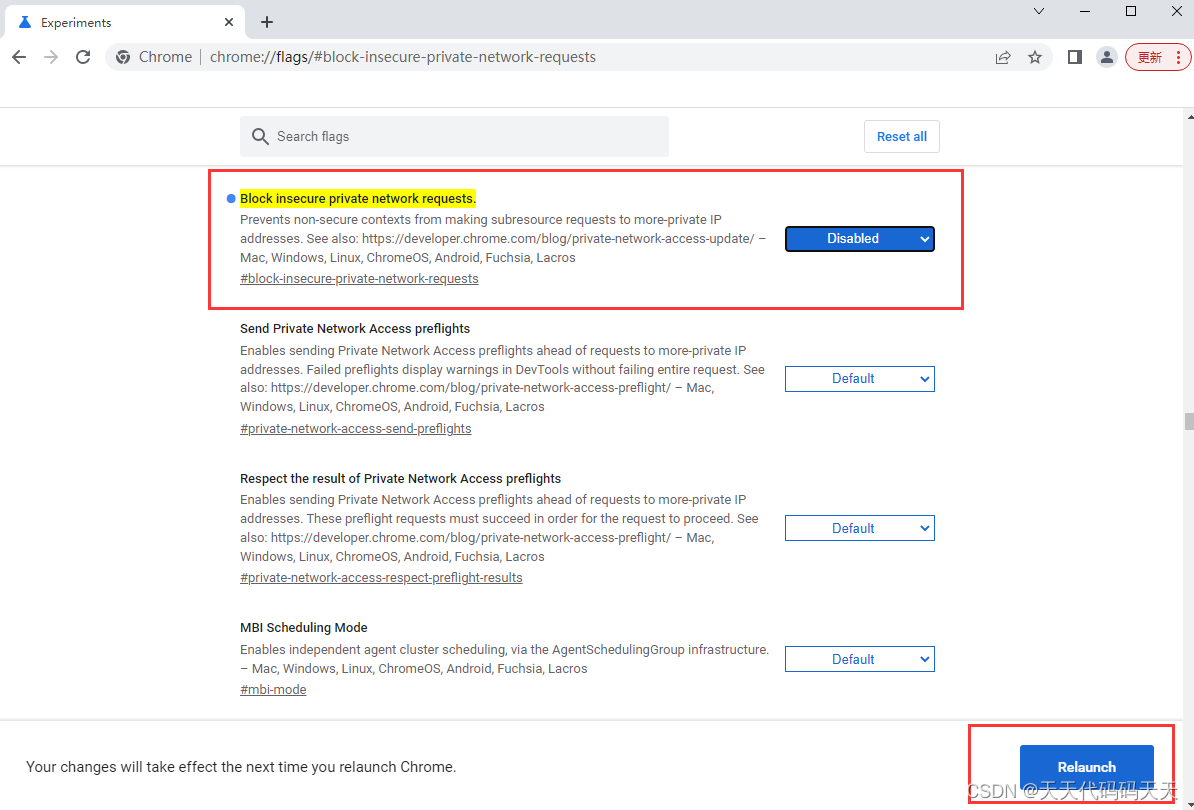Close the Experiments tab
Image resolution: width=1194 pixels, height=810 pixels.
coord(228,22)
